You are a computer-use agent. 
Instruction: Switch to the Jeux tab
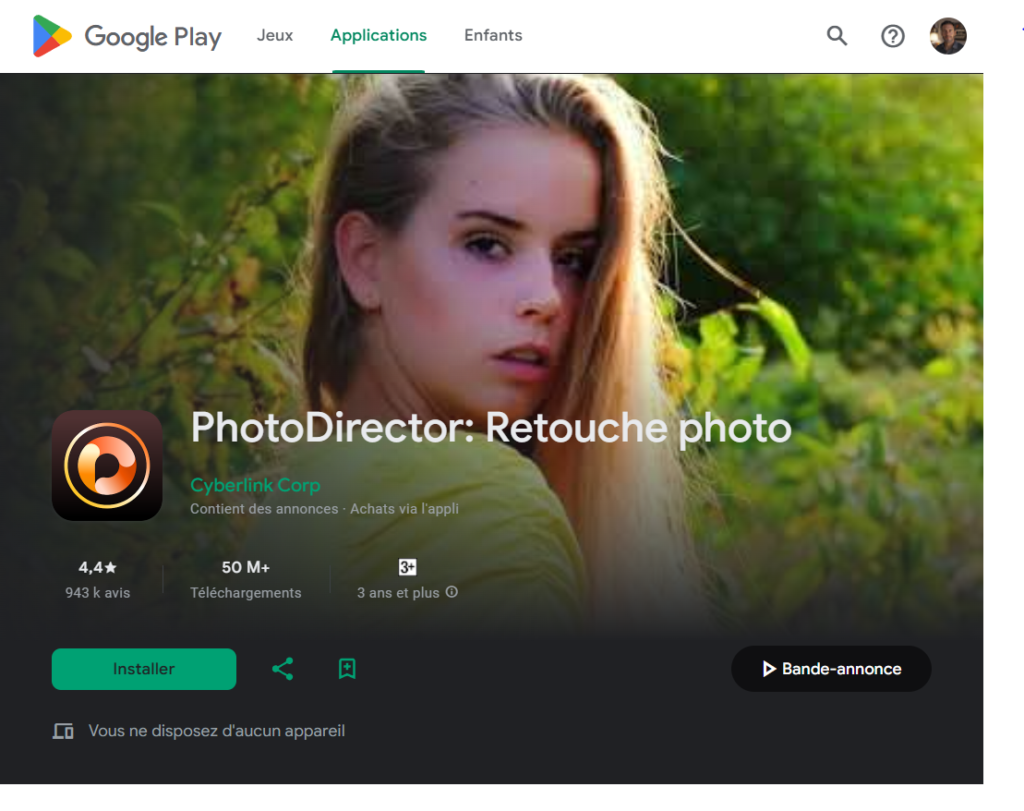point(274,35)
